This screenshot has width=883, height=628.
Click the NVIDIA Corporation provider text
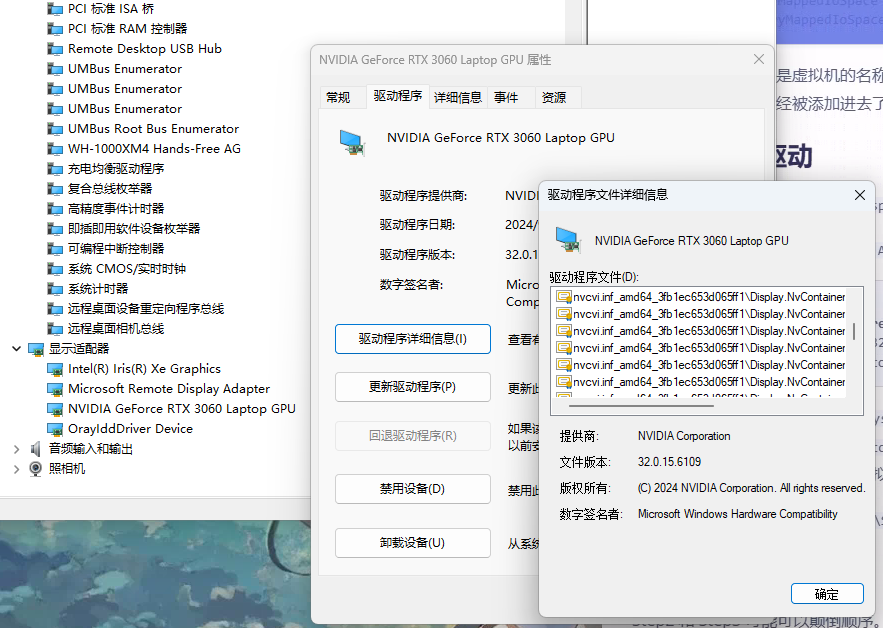[x=684, y=436]
